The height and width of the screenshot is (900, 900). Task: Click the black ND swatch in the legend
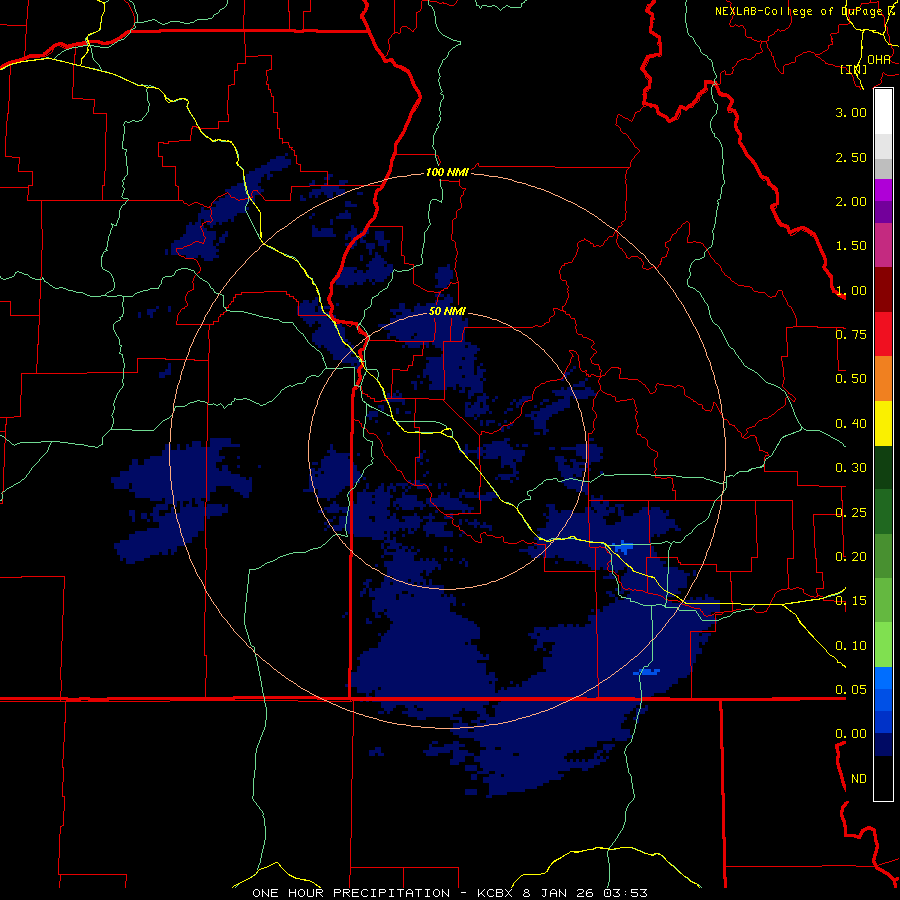[883, 778]
